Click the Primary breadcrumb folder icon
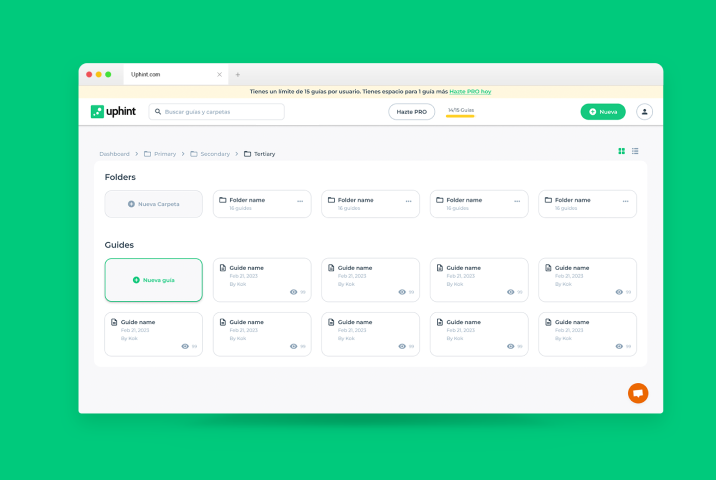Viewport: 716px width, 480px height. point(147,154)
